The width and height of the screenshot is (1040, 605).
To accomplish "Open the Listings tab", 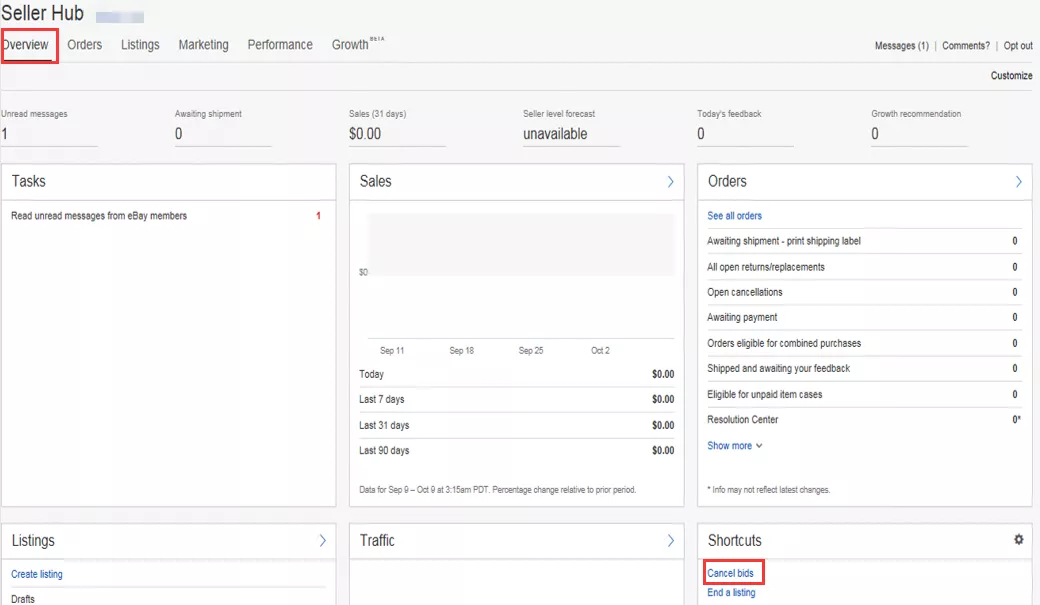I will point(140,45).
